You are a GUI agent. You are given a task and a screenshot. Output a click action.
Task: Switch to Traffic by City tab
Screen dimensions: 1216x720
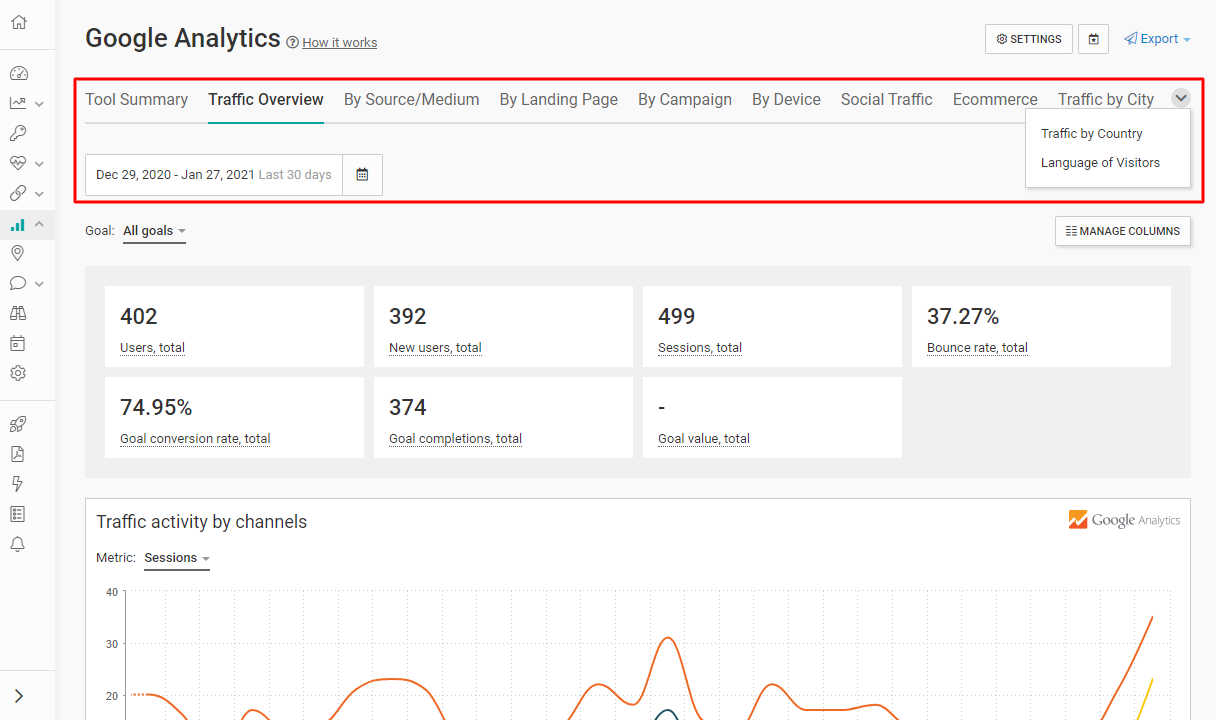(1106, 100)
